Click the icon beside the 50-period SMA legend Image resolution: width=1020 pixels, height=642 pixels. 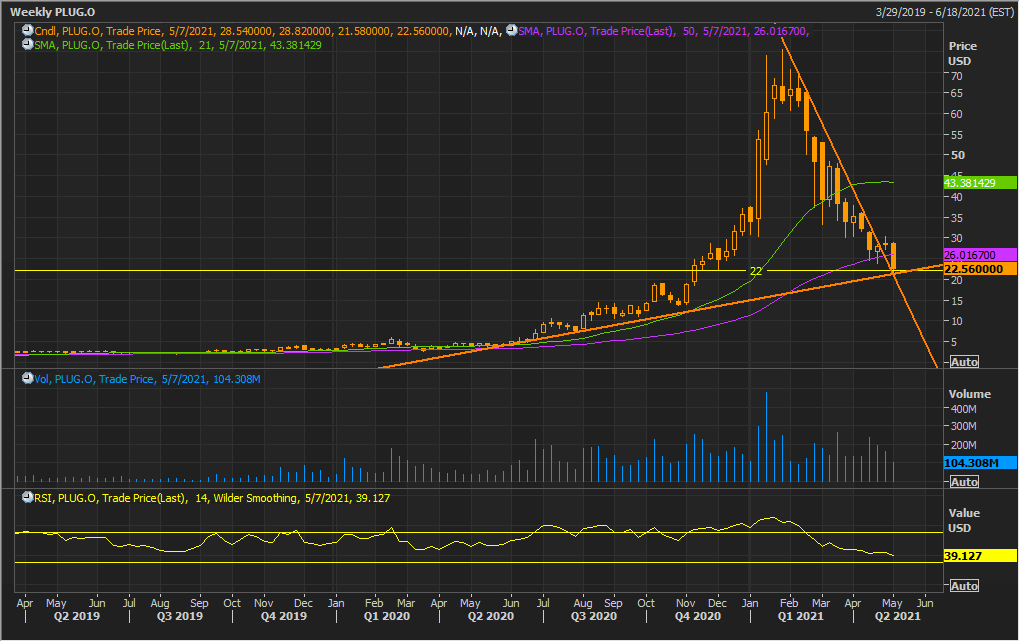[512, 31]
